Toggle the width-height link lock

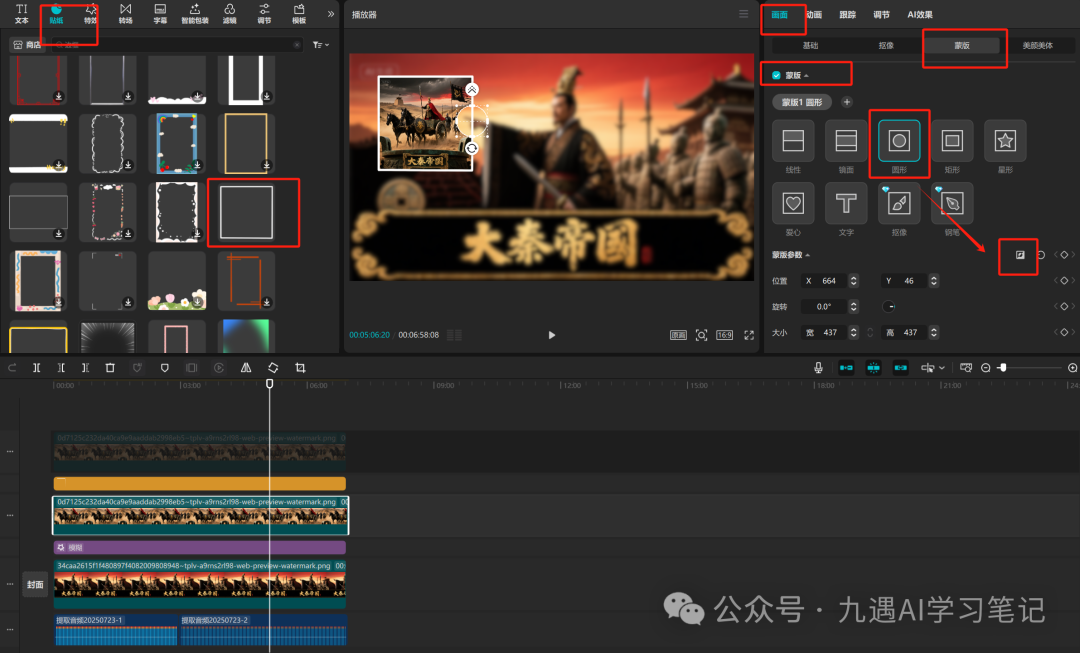point(871,333)
